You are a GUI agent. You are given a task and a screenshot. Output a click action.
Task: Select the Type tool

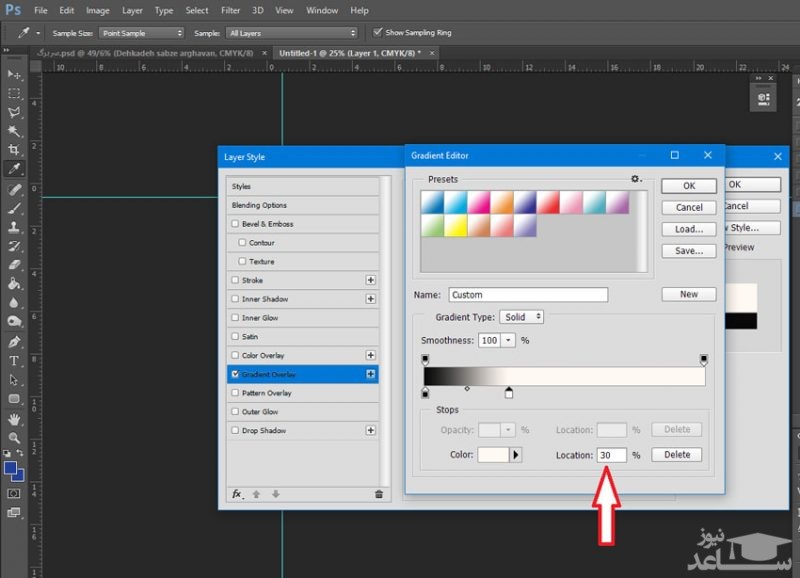pos(14,360)
